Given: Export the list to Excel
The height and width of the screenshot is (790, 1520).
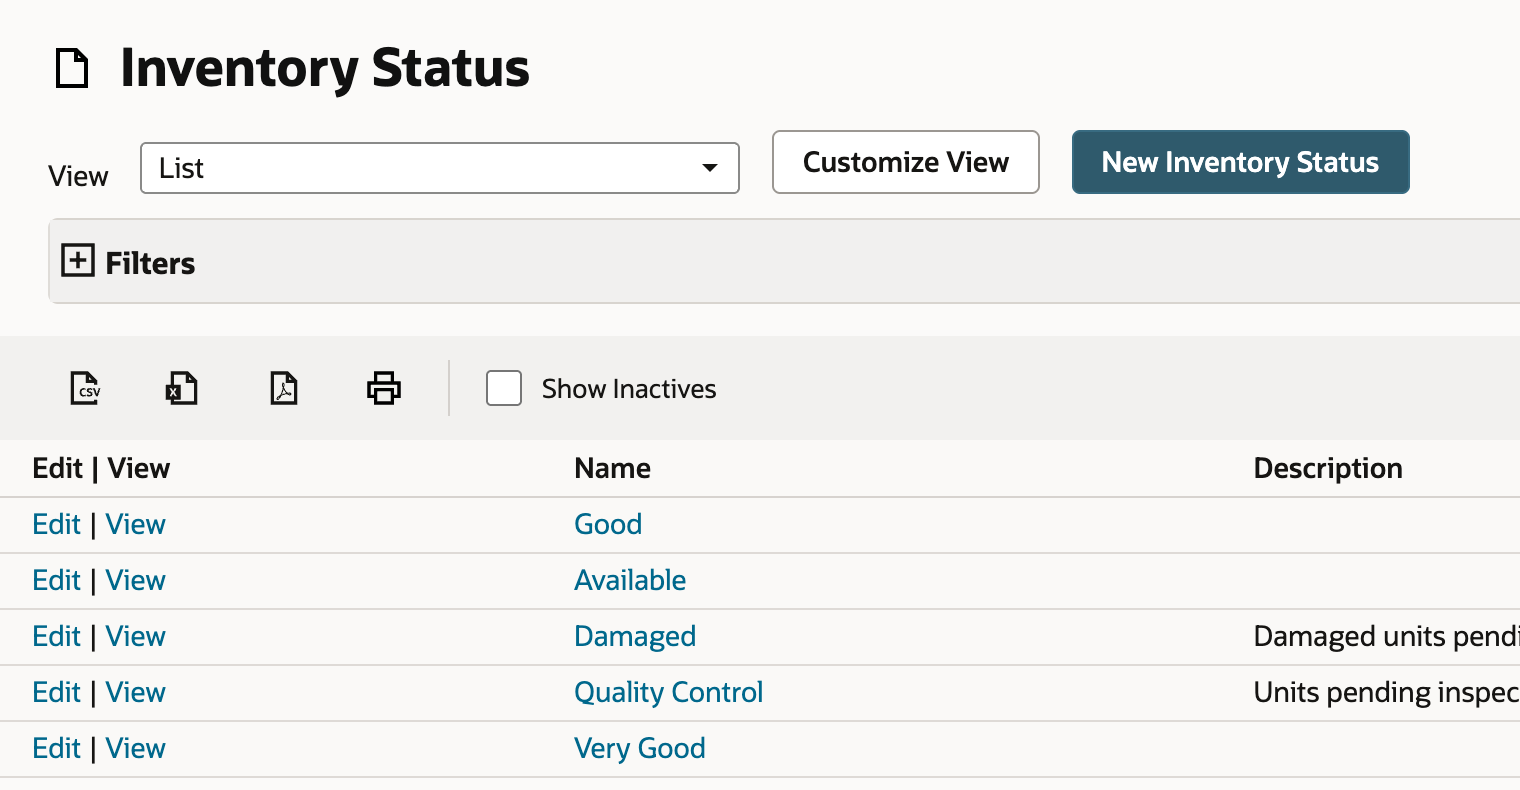Looking at the screenshot, I should coord(181,388).
